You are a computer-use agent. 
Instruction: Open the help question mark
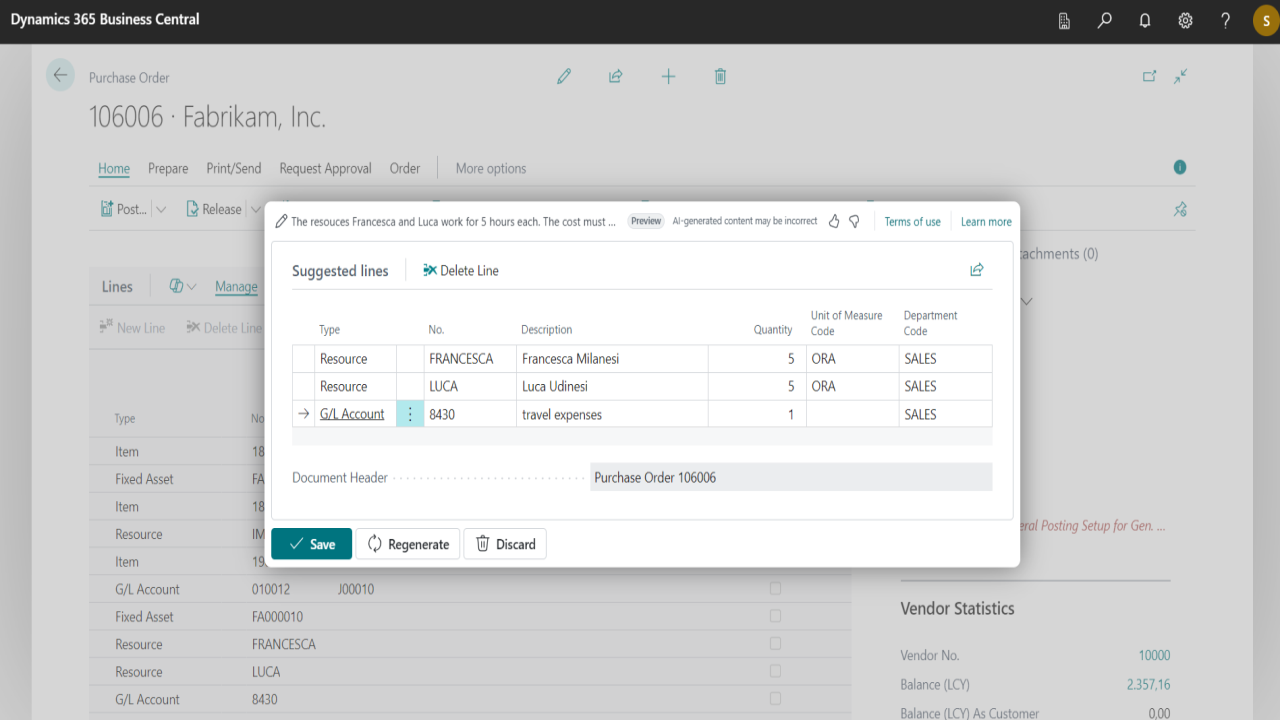(1226, 20)
